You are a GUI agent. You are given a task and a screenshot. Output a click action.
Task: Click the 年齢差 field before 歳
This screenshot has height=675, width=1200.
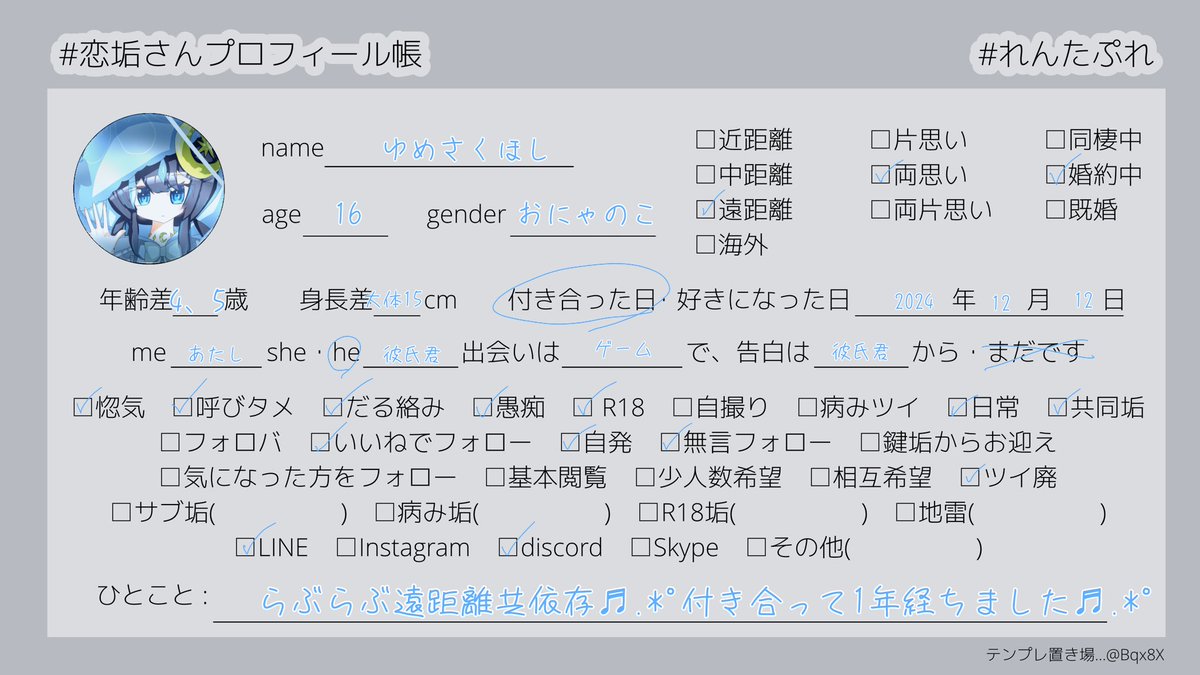point(196,301)
